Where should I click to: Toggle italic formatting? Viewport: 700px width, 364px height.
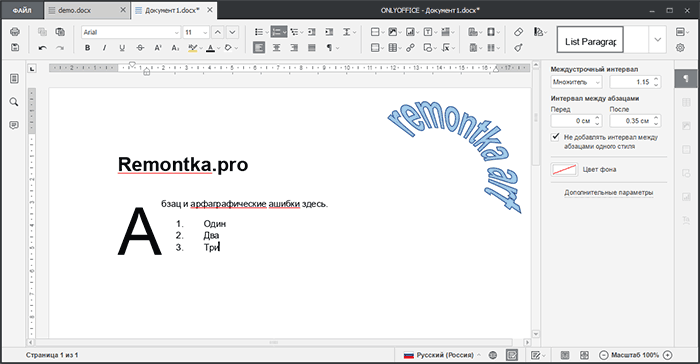104,48
